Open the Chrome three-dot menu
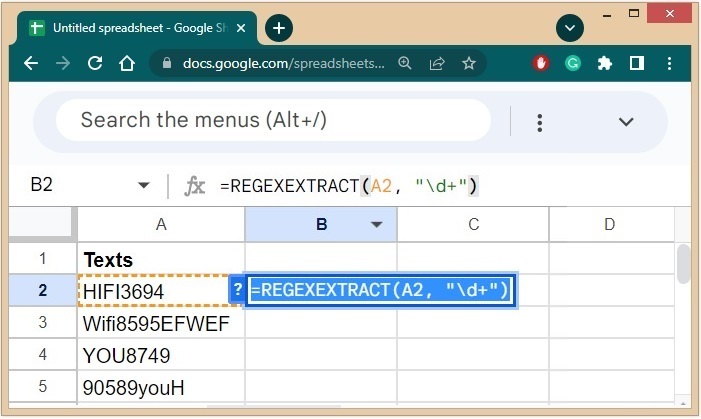The image size is (701, 419). pyautogui.click(x=668, y=63)
